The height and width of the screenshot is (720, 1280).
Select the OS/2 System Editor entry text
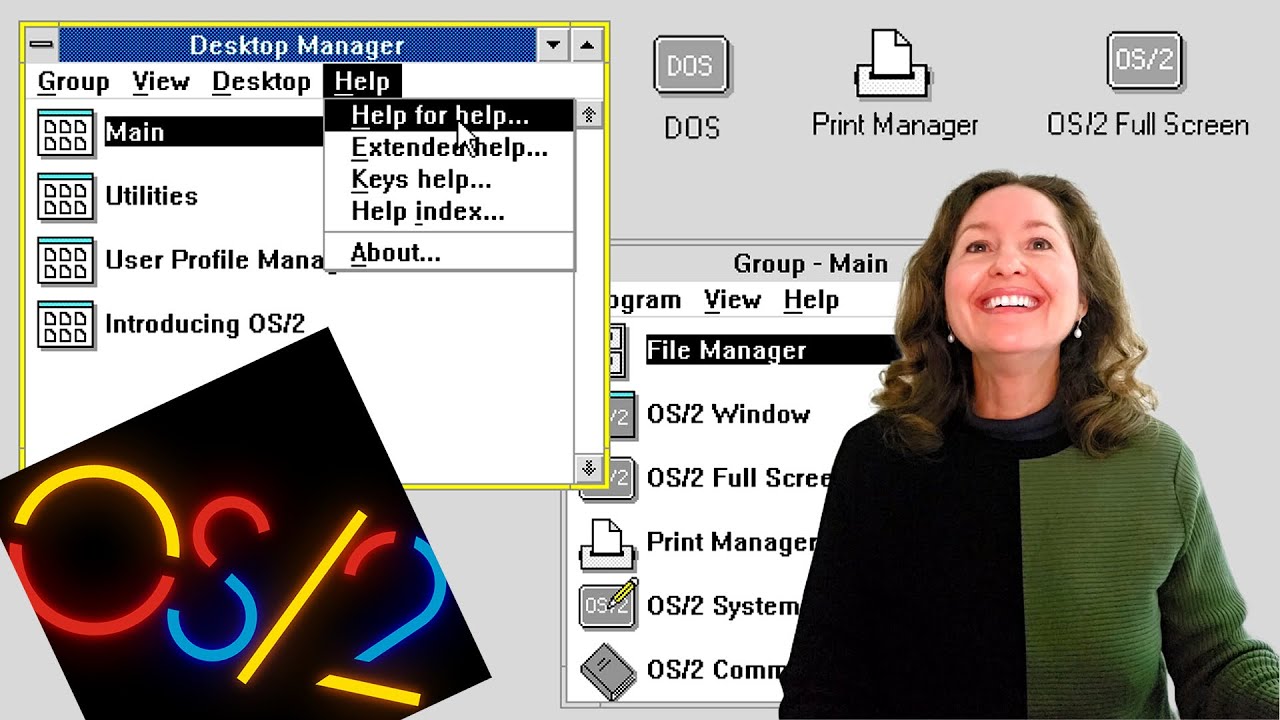723,606
